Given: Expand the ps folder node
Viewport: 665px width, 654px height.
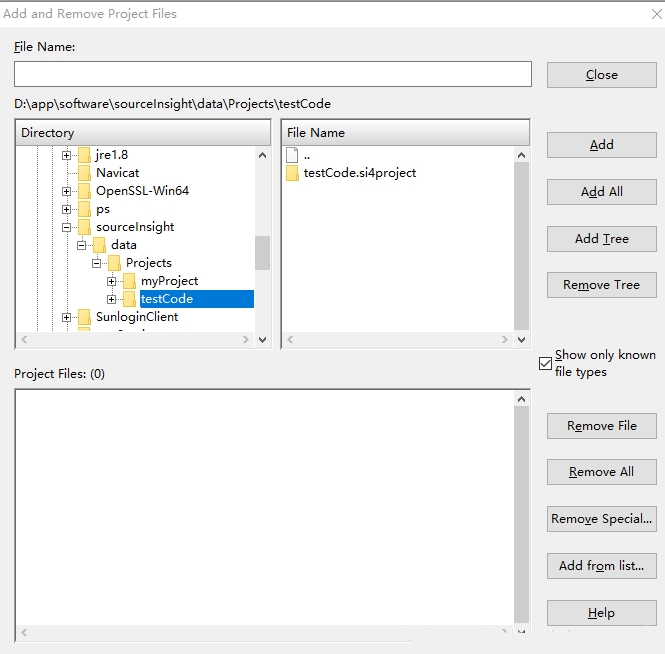Looking at the screenshot, I should (67, 209).
